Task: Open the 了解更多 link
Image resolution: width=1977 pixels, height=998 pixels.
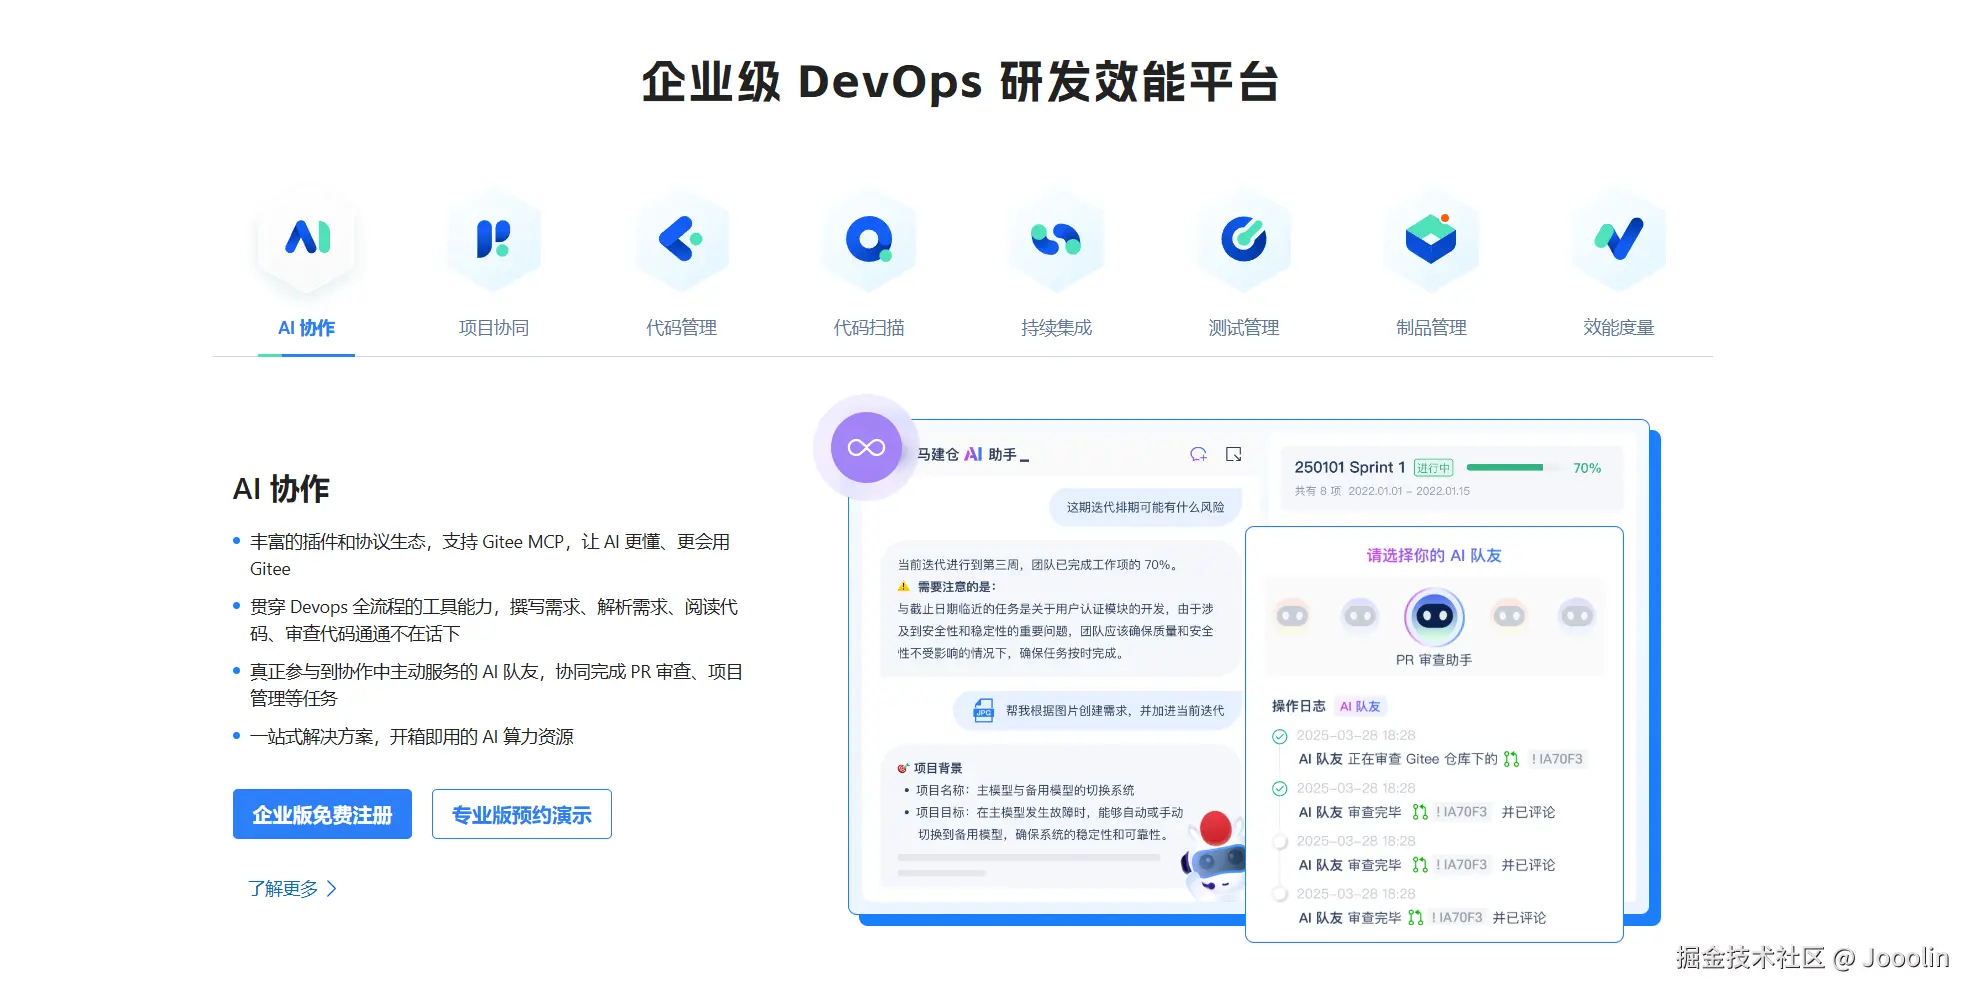Action: (x=292, y=889)
